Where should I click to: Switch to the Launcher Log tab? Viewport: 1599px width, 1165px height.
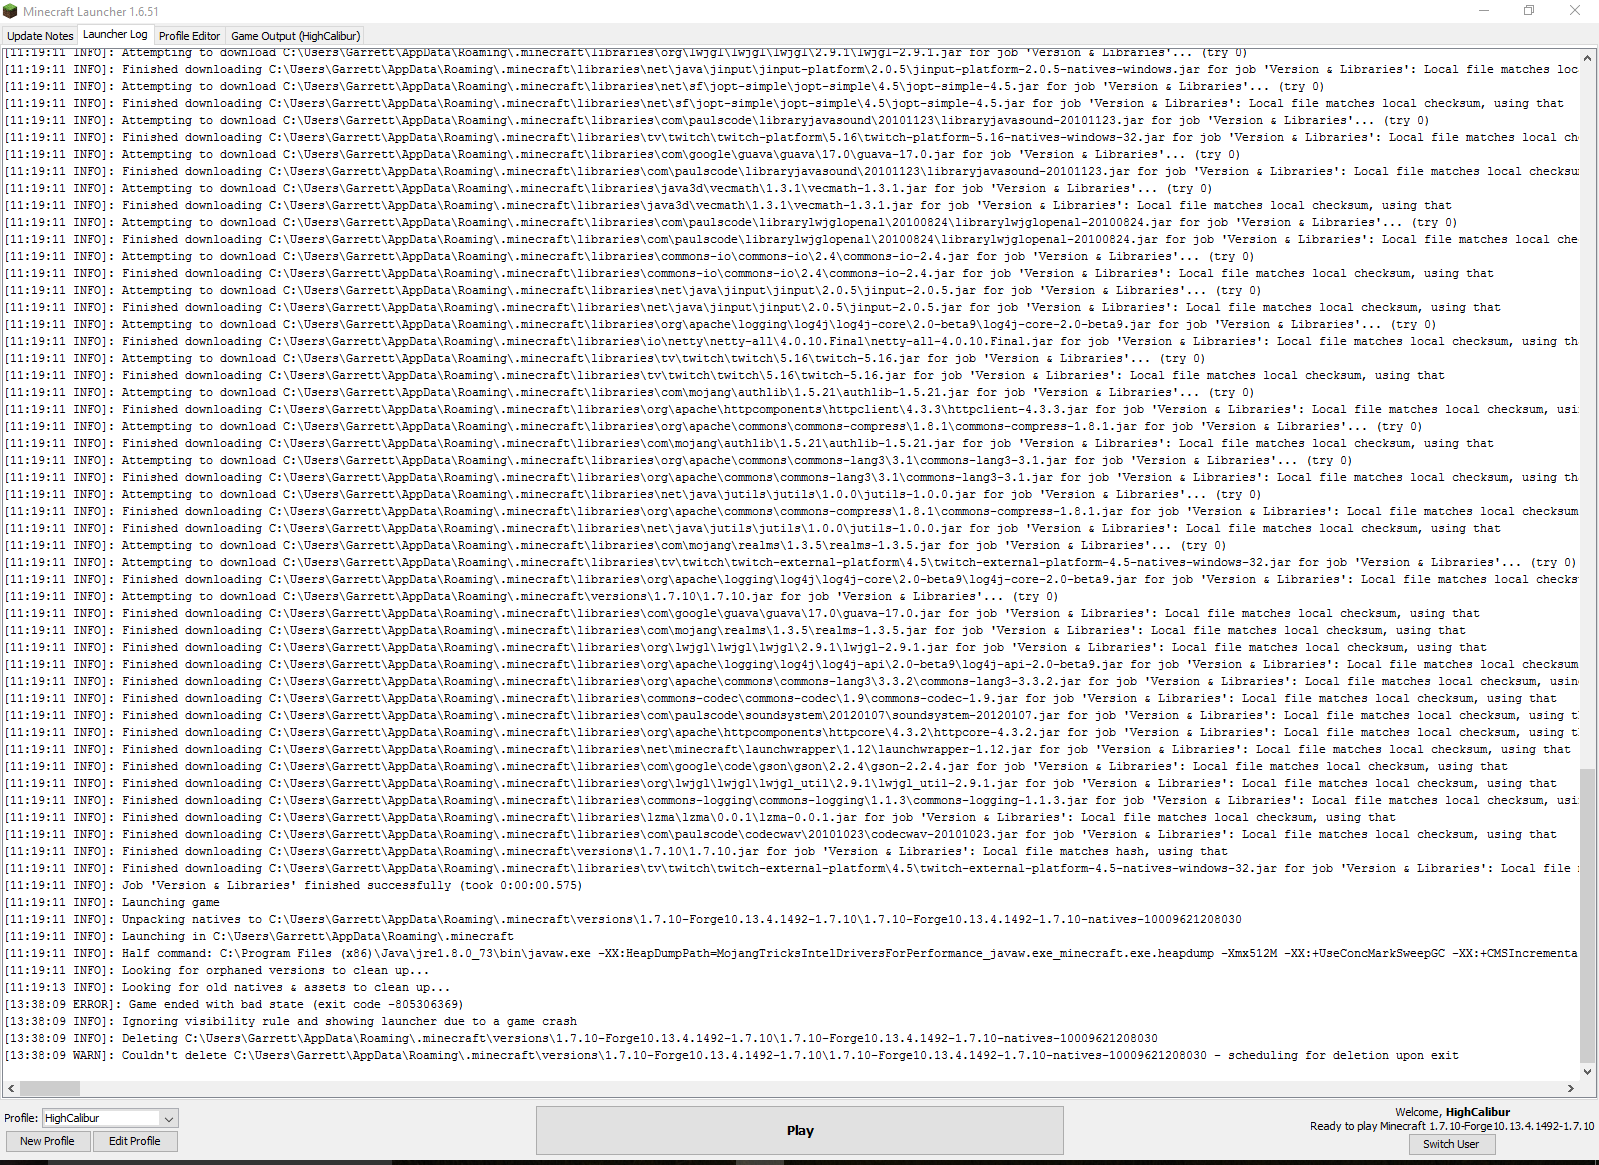tap(115, 34)
